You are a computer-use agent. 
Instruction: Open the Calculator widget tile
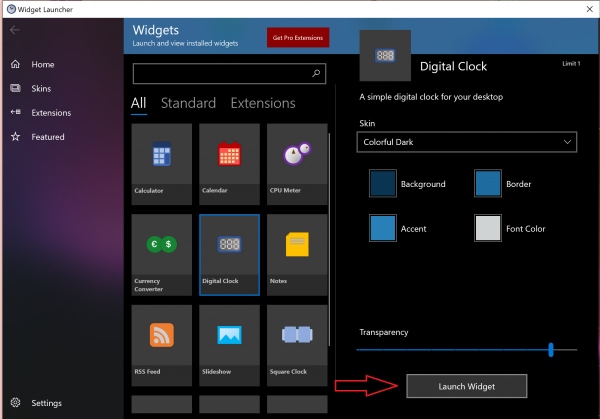pos(161,164)
